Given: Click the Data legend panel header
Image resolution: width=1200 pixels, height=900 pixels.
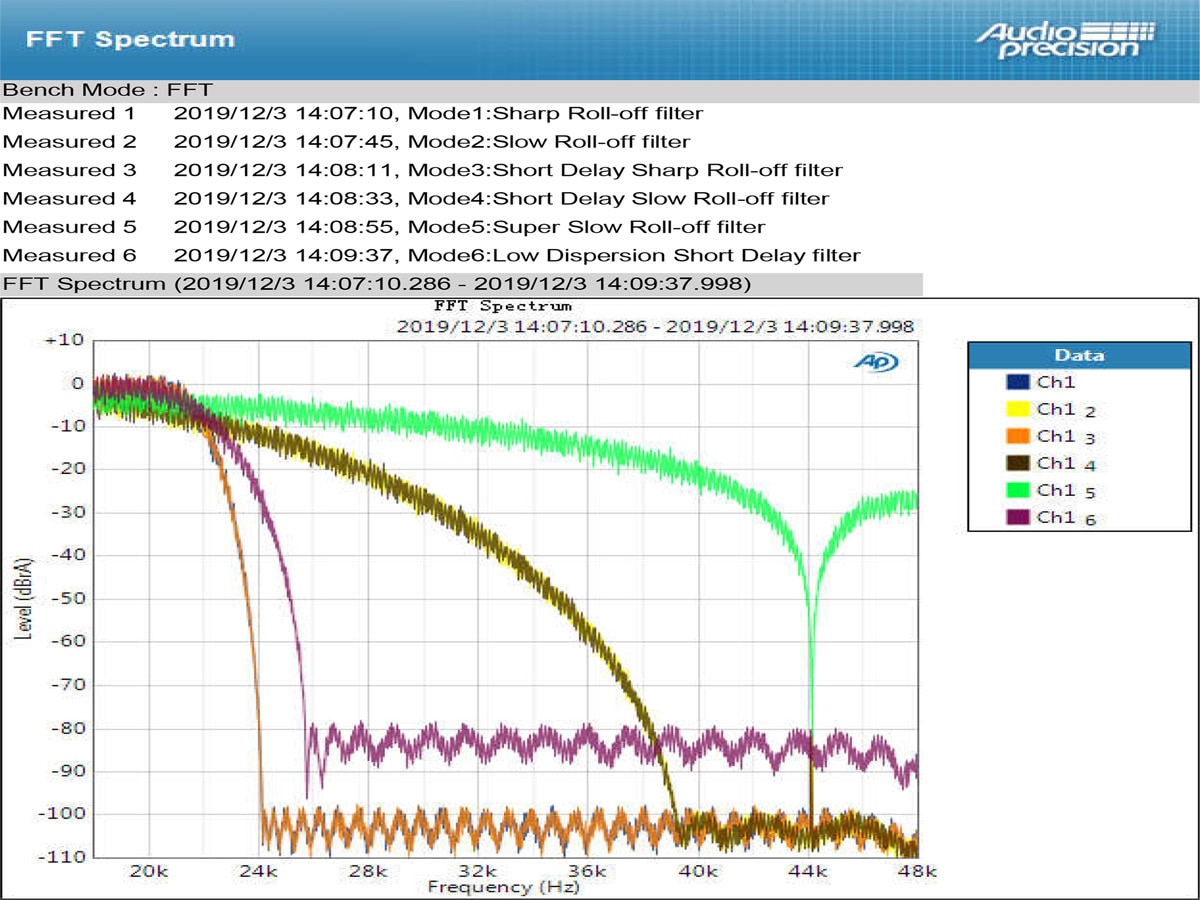Looking at the screenshot, I should click(1079, 355).
